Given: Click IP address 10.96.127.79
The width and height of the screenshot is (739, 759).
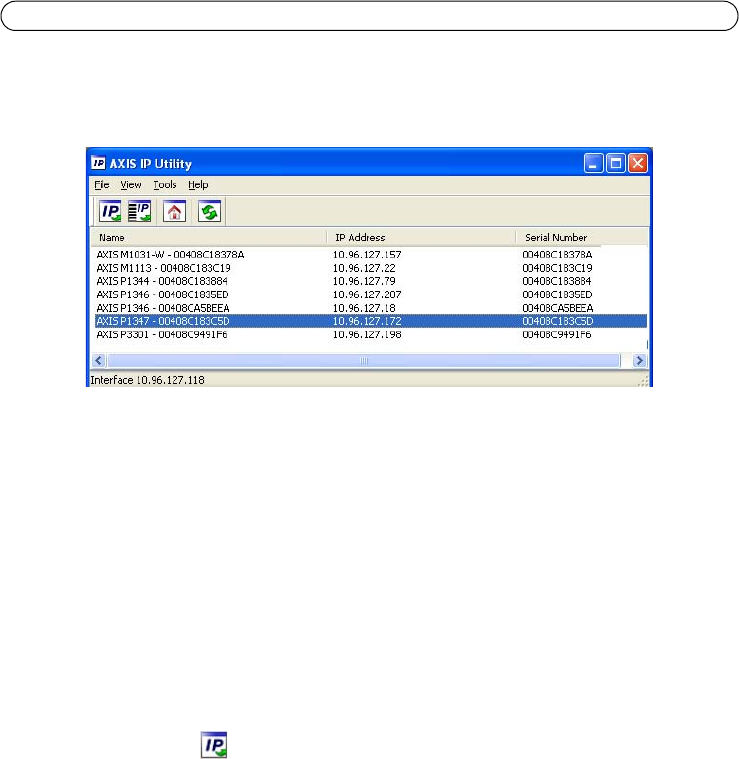Looking at the screenshot, I should [364, 281].
